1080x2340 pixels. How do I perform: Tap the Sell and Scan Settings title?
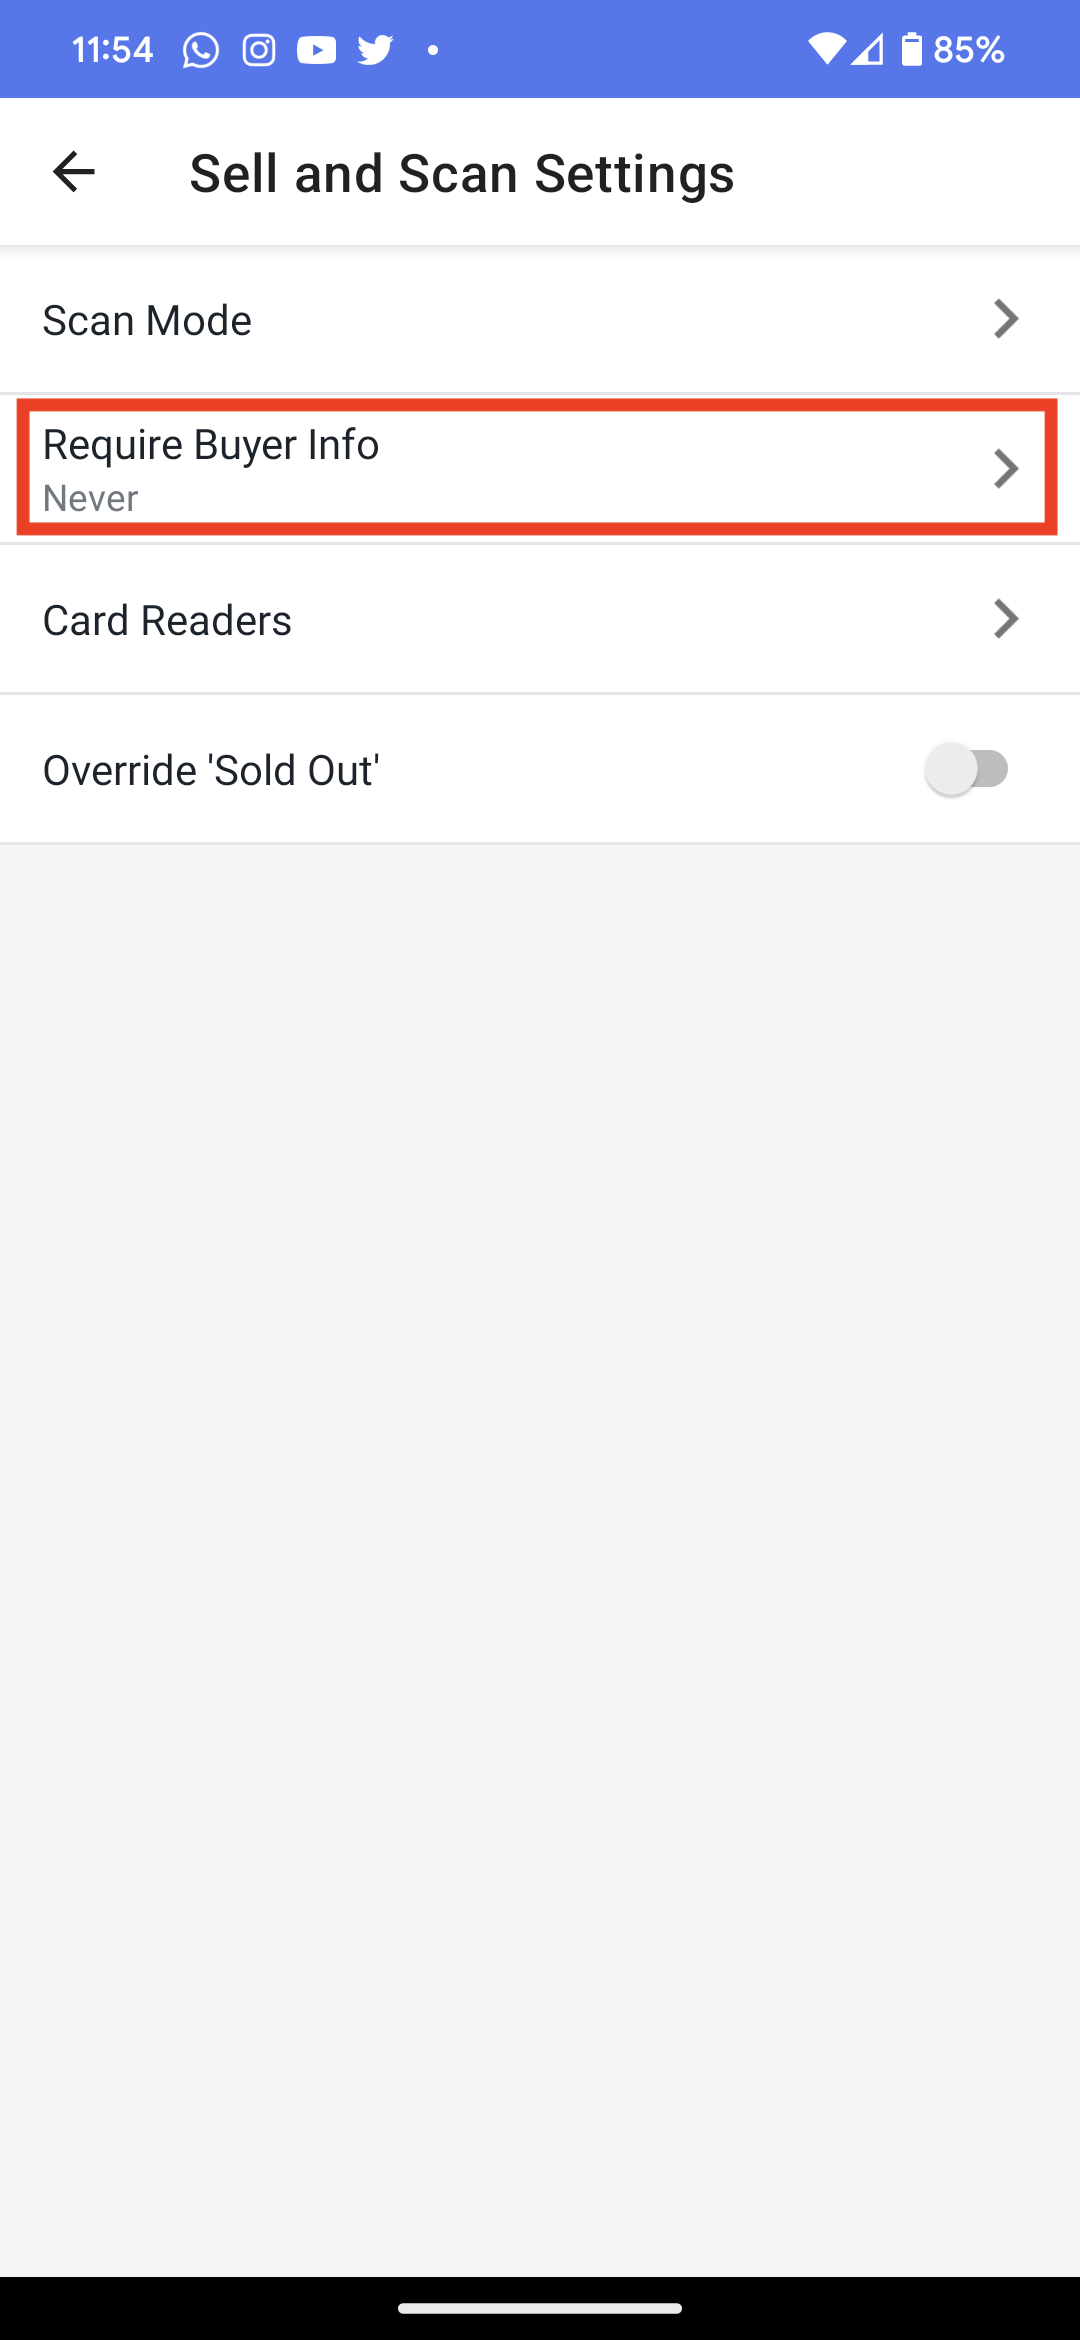coord(462,173)
